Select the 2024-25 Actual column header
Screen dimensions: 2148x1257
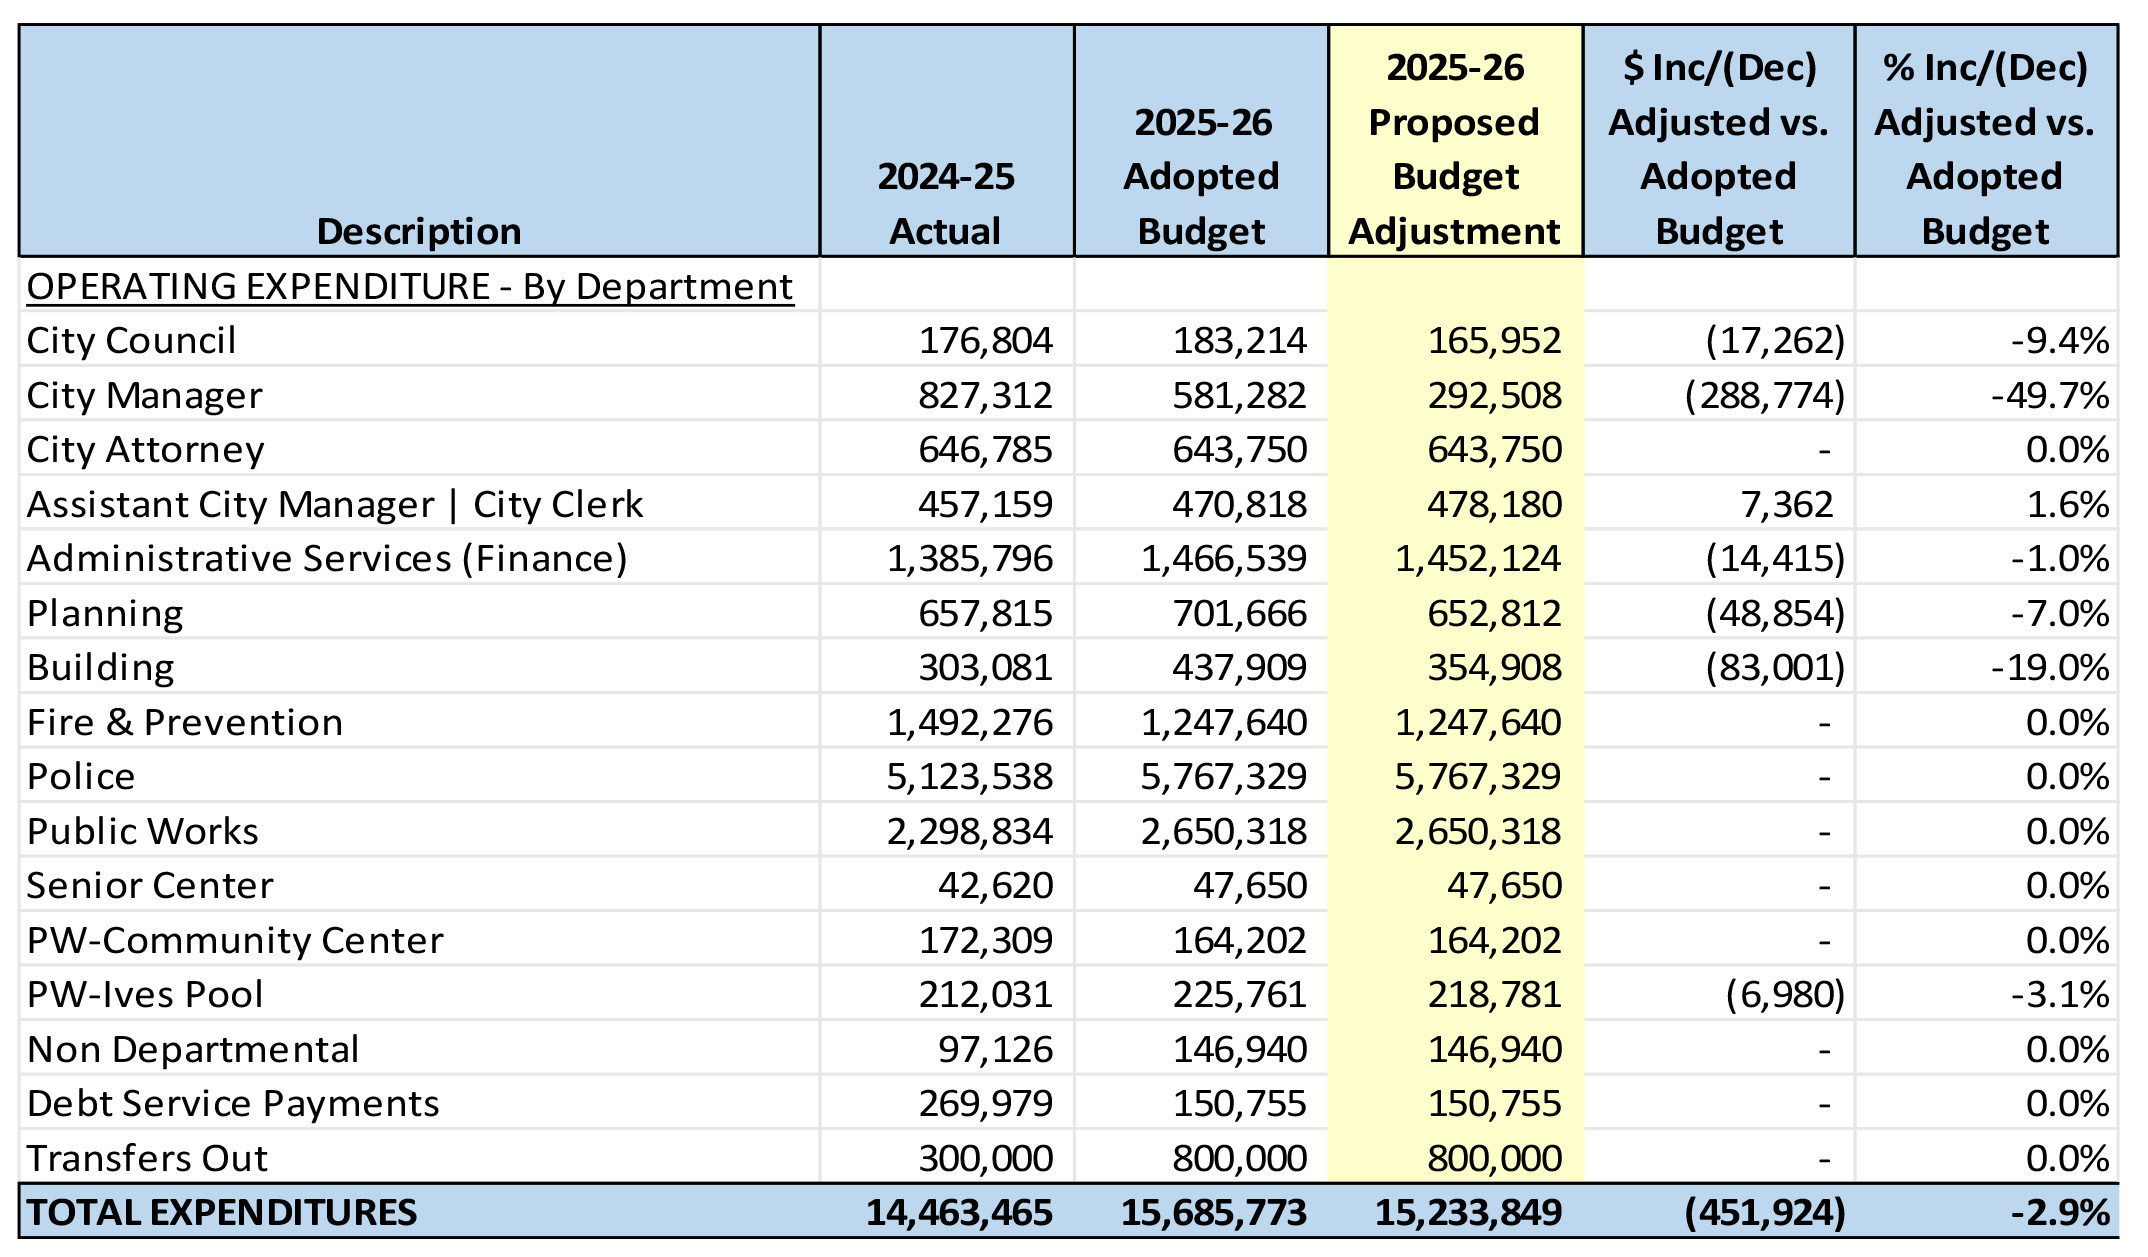pos(946,204)
